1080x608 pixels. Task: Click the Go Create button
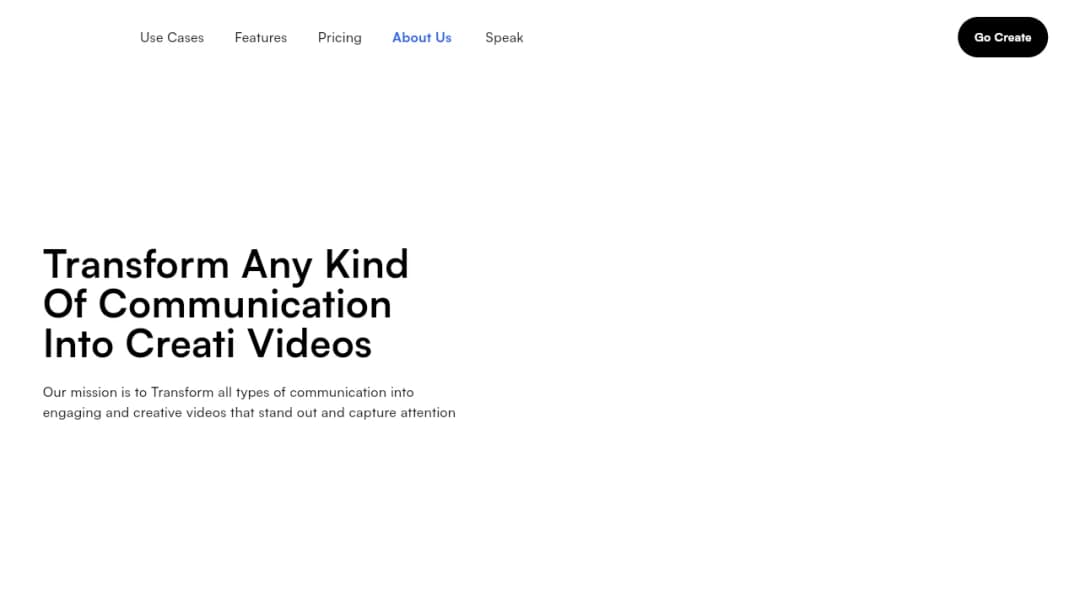(x=1002, y=37)
